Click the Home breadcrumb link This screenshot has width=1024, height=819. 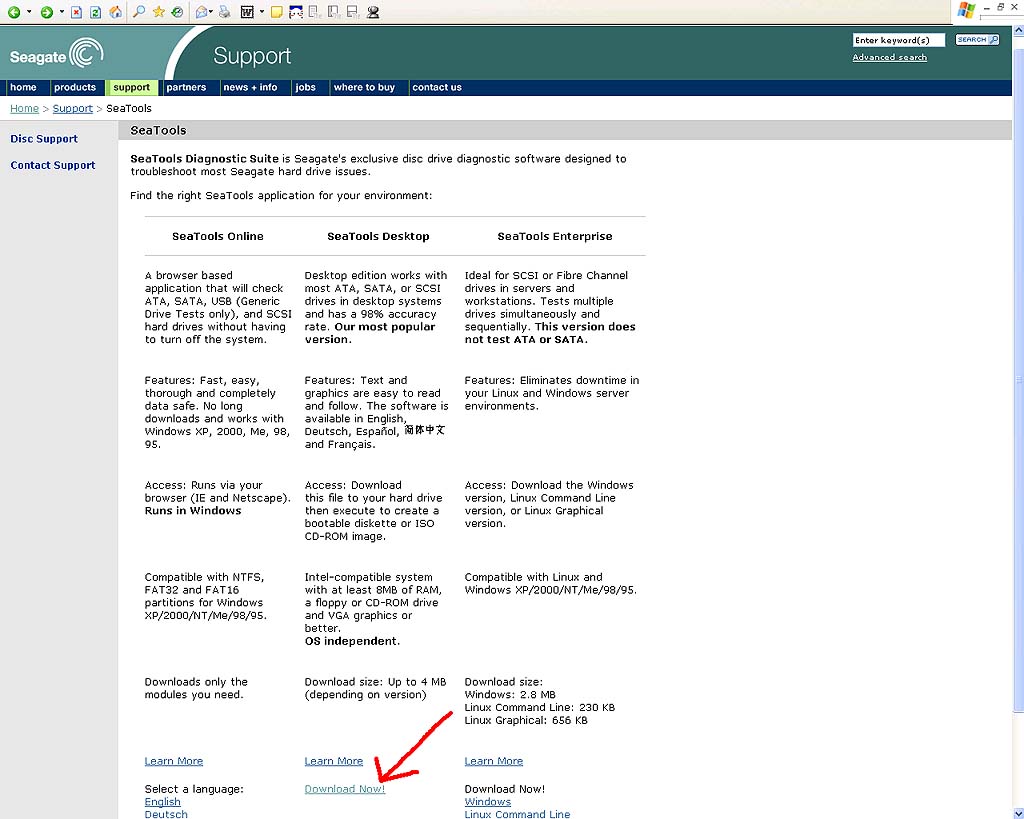coord(24,108)
